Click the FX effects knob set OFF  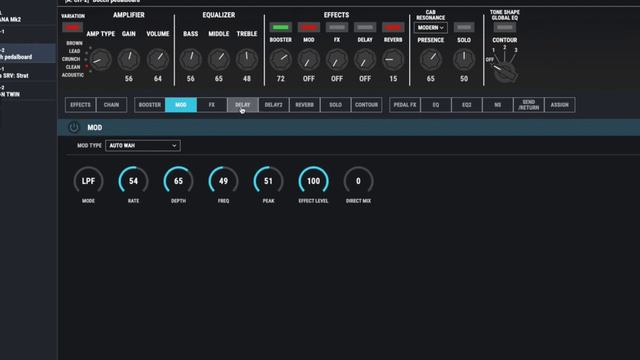tap(337, 60)
